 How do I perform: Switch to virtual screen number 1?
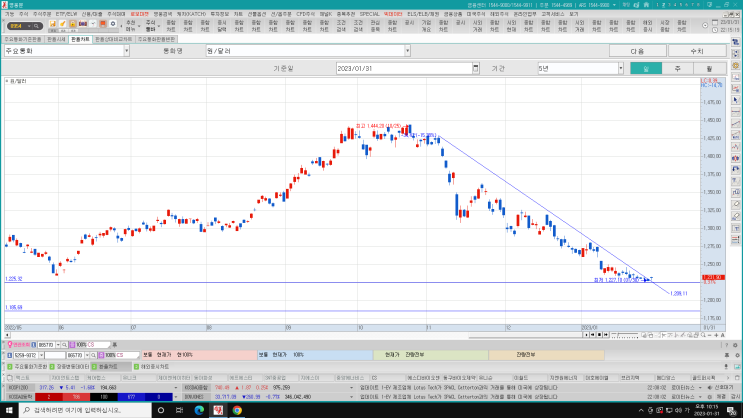tap(657, 5)
